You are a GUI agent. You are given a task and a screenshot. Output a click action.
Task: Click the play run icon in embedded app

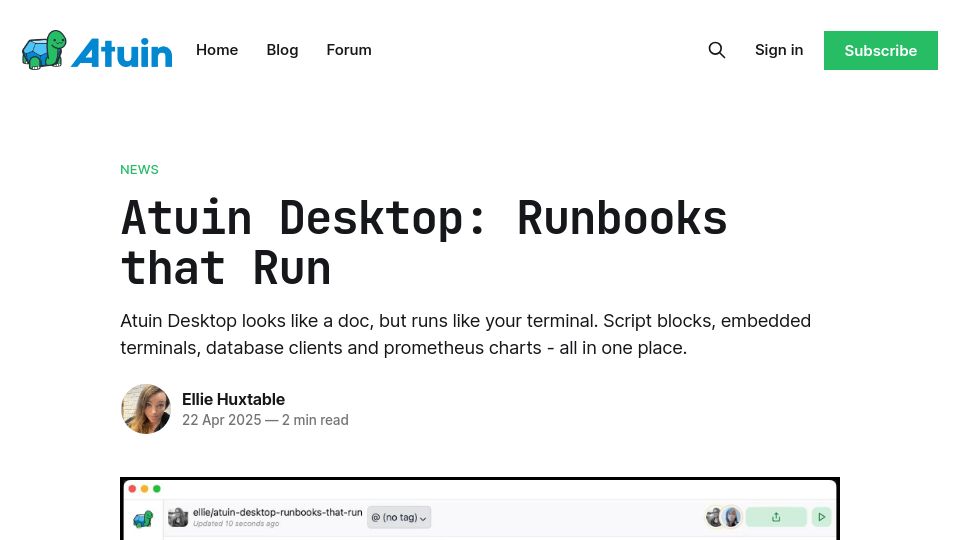click(x=821, y=517)
